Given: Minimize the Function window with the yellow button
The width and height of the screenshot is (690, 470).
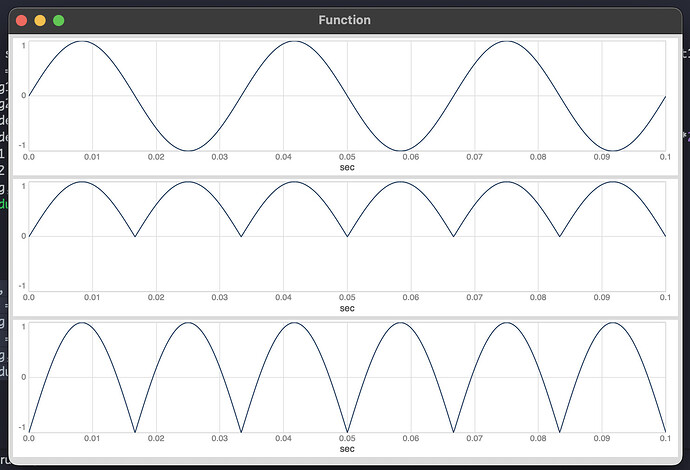Looking at the screenshot, I should [40, 20].
